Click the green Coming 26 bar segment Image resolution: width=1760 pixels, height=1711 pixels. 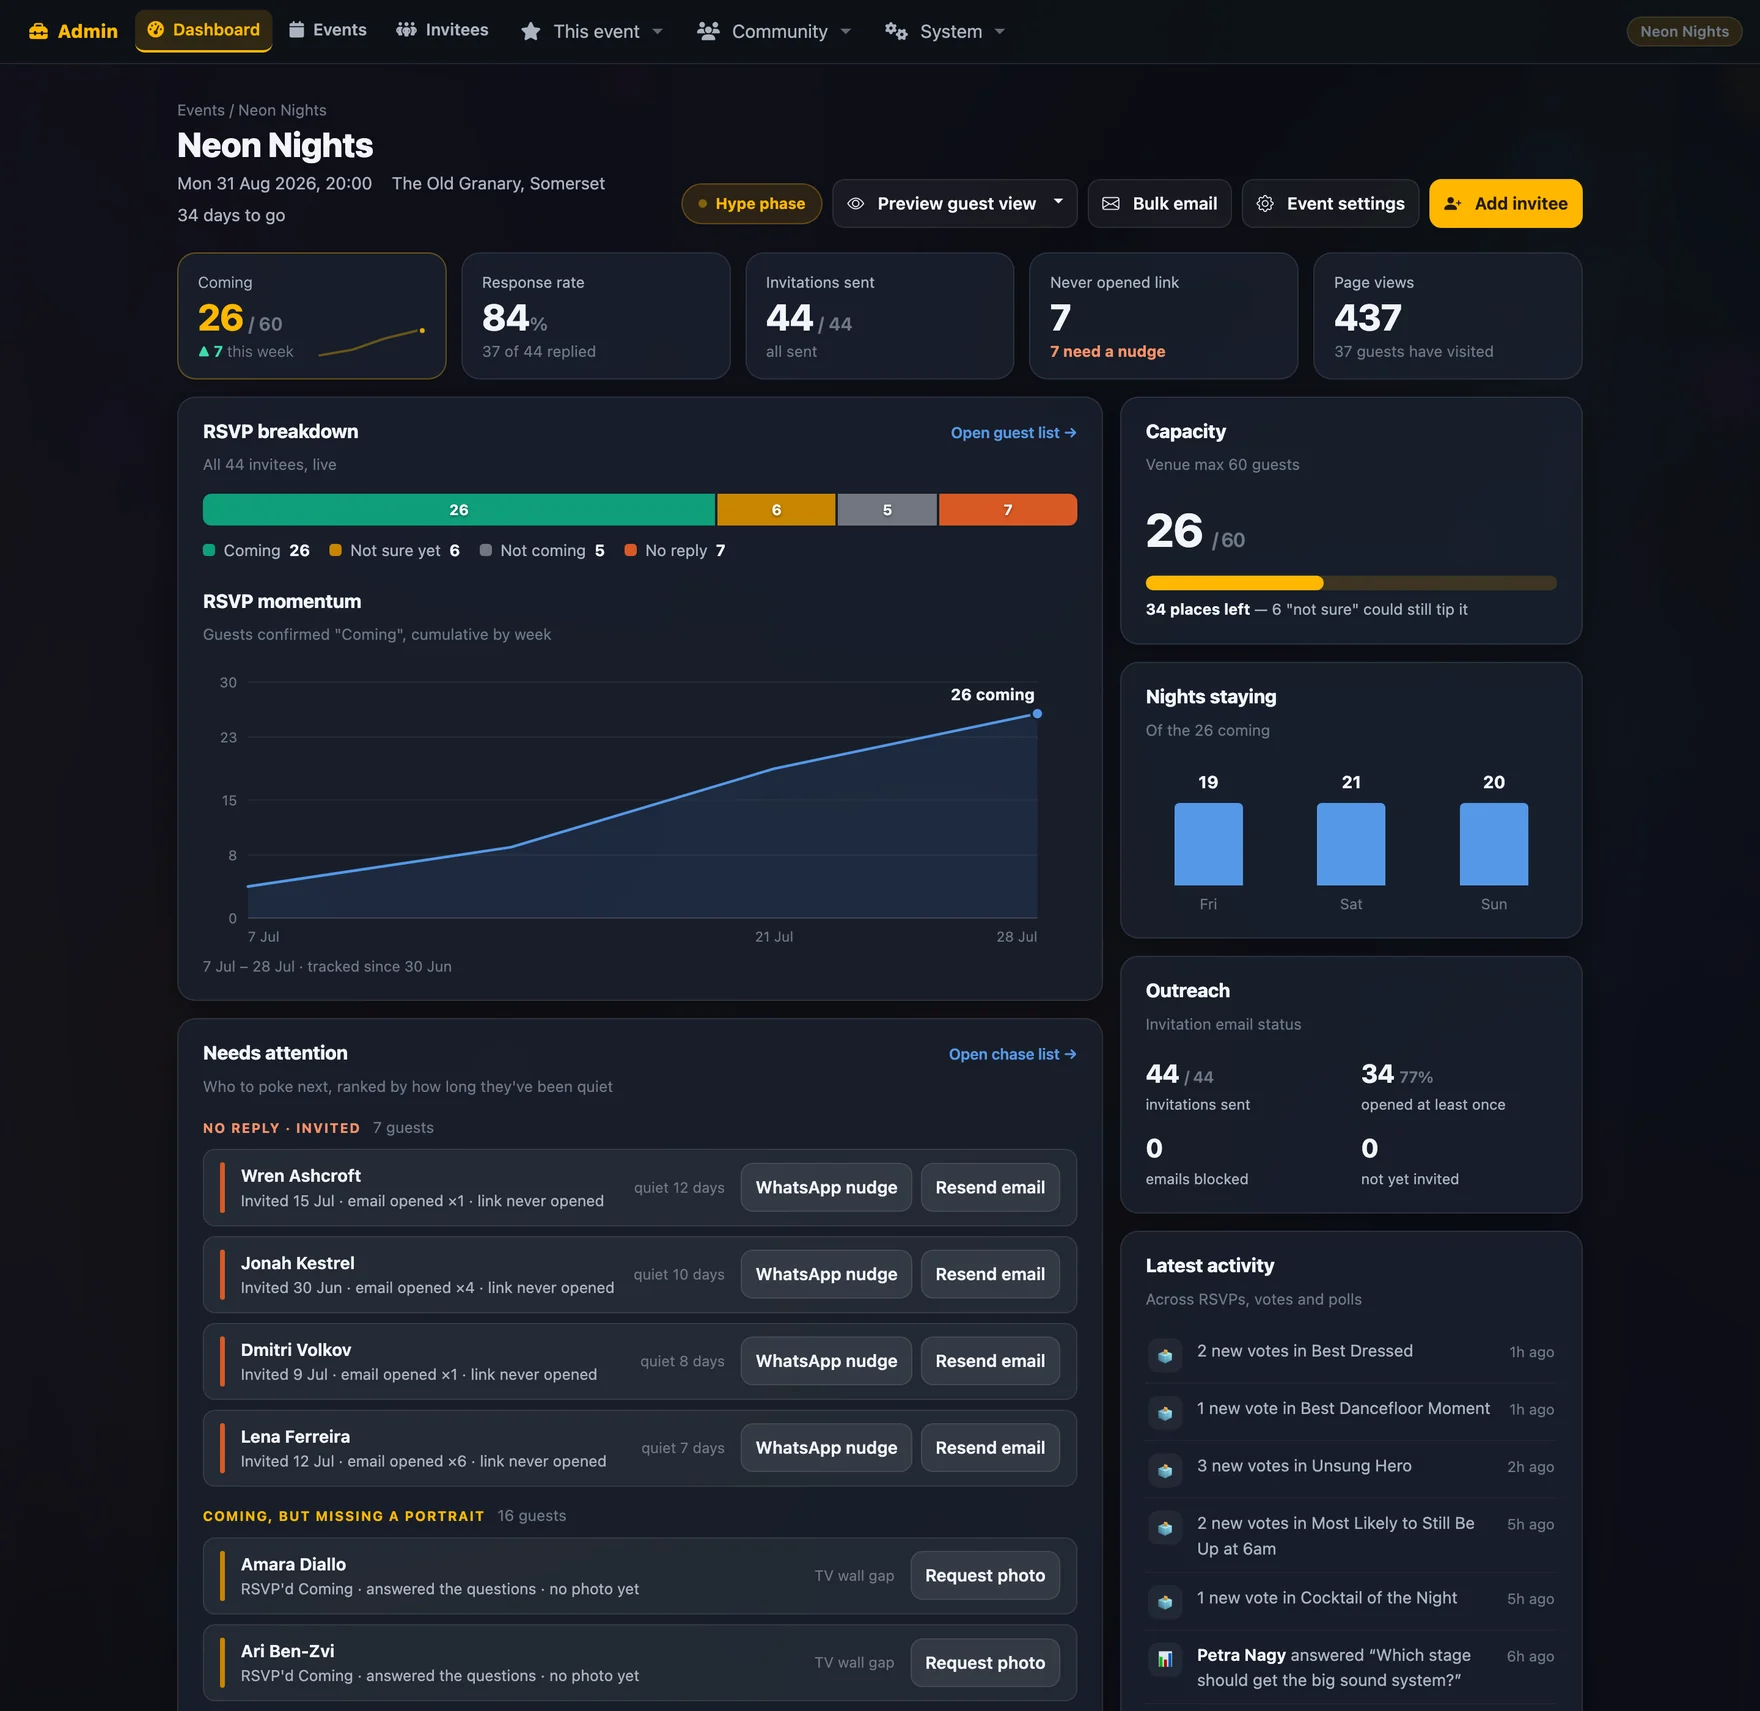[x=459, y=510]
